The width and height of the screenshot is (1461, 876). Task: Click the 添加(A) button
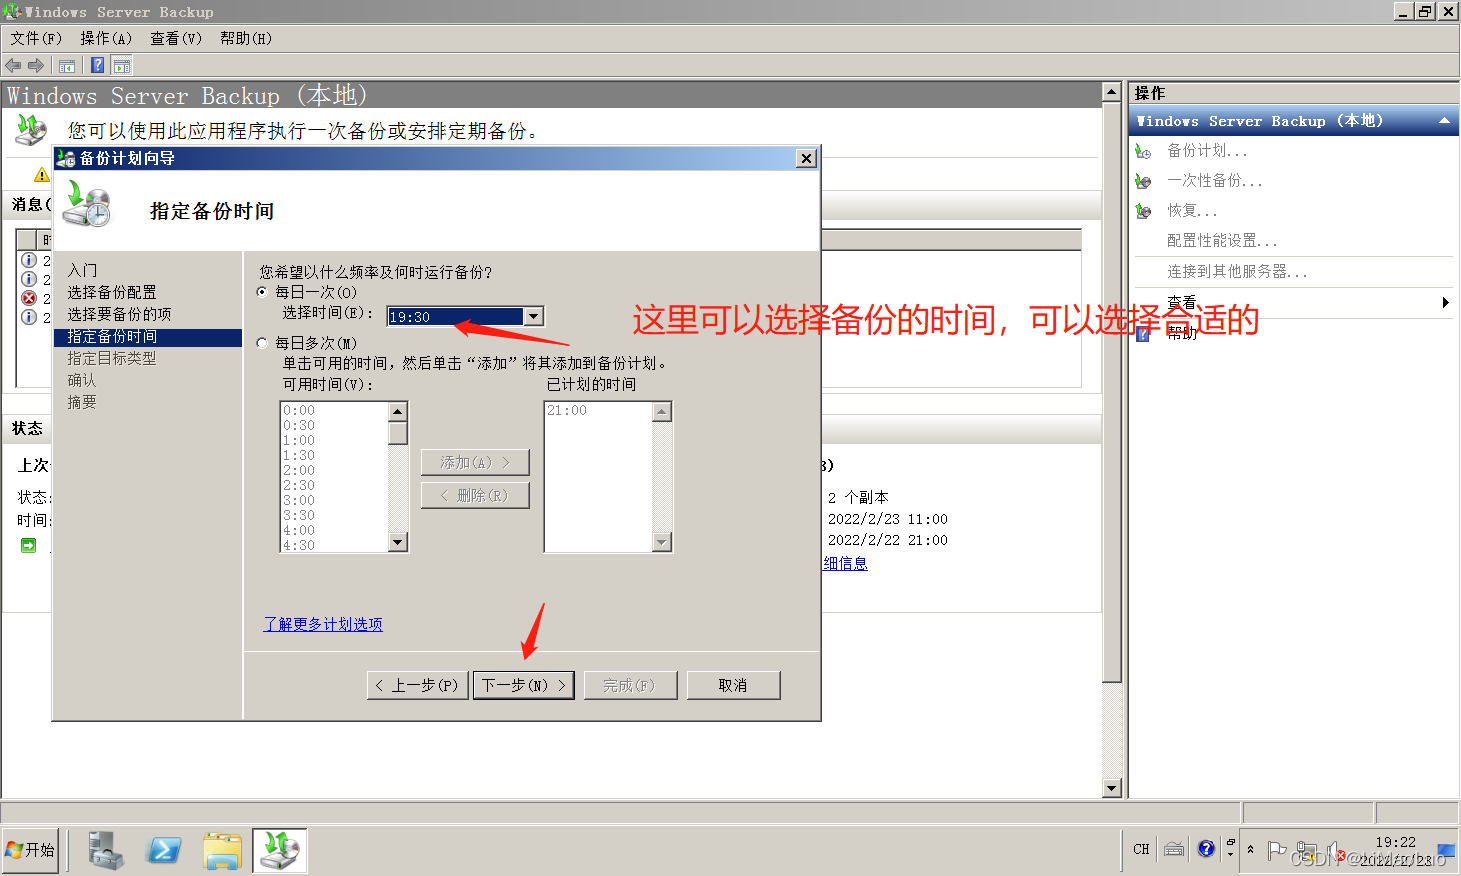pyautogui.click(x=475, y=462)
